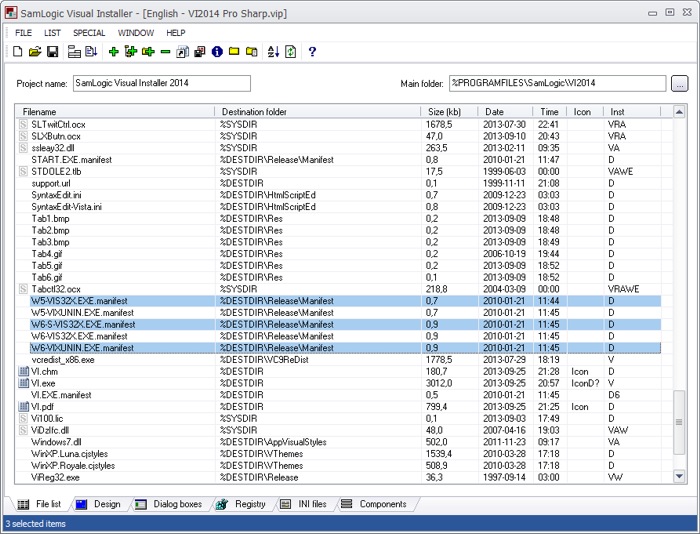
Task: Click the yellow folder with document icon
Action: pos(251,52)
